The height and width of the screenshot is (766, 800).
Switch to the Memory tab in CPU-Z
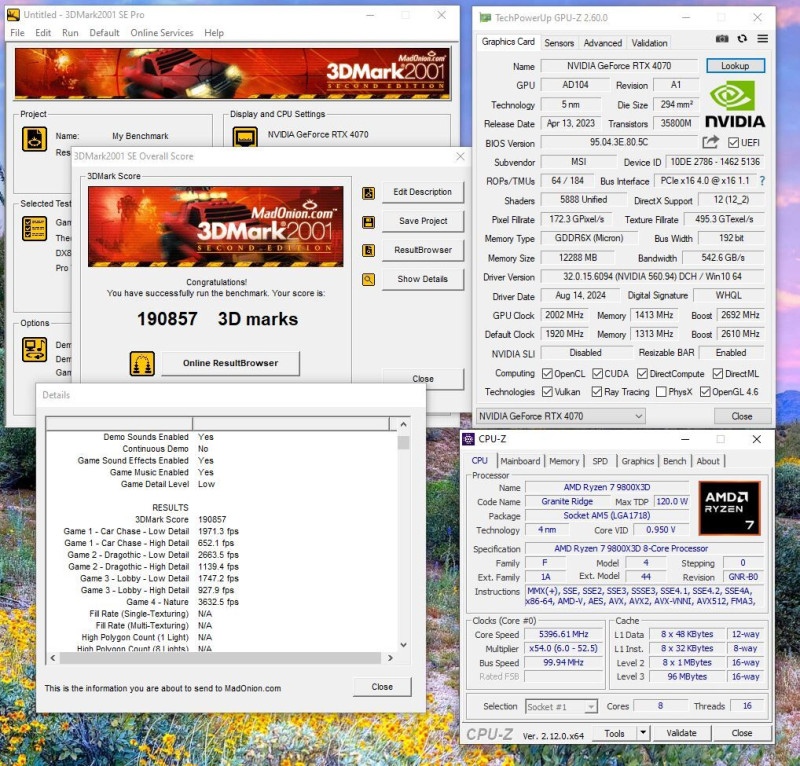point(564,461)
